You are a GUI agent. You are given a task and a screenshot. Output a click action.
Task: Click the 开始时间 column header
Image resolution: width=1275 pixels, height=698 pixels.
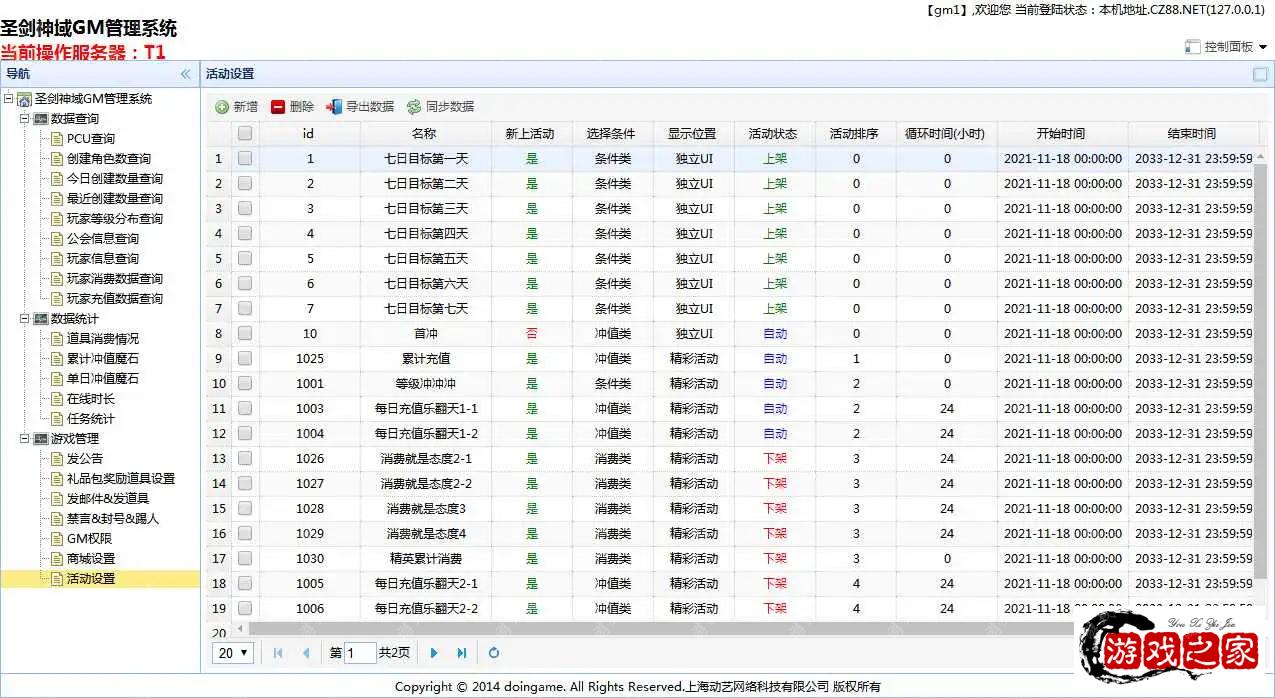[x=1061, y=133]
